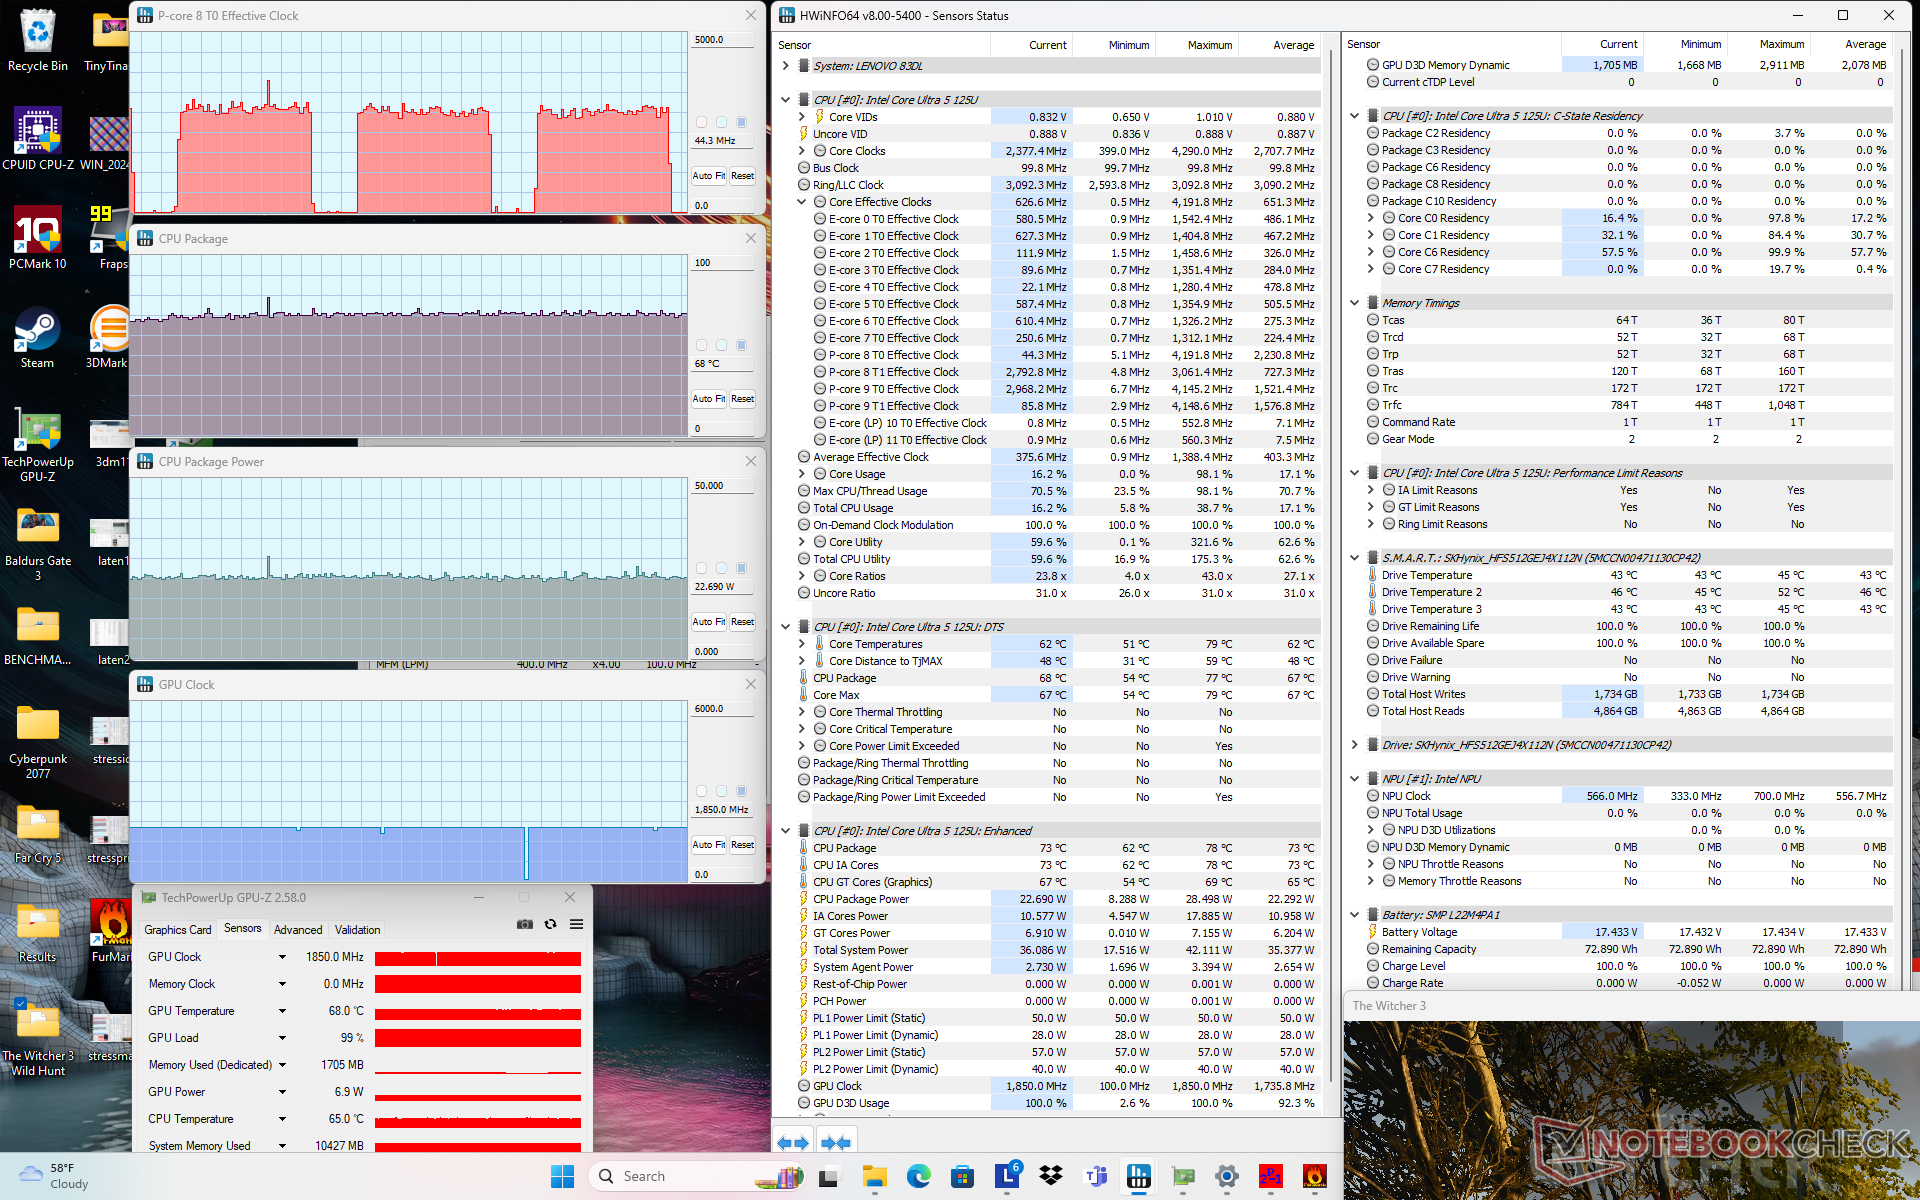This screenshot has width=1920, height=1200.
Task: Open GPU-Z hamburger menu icon
Action: (576, 925)
